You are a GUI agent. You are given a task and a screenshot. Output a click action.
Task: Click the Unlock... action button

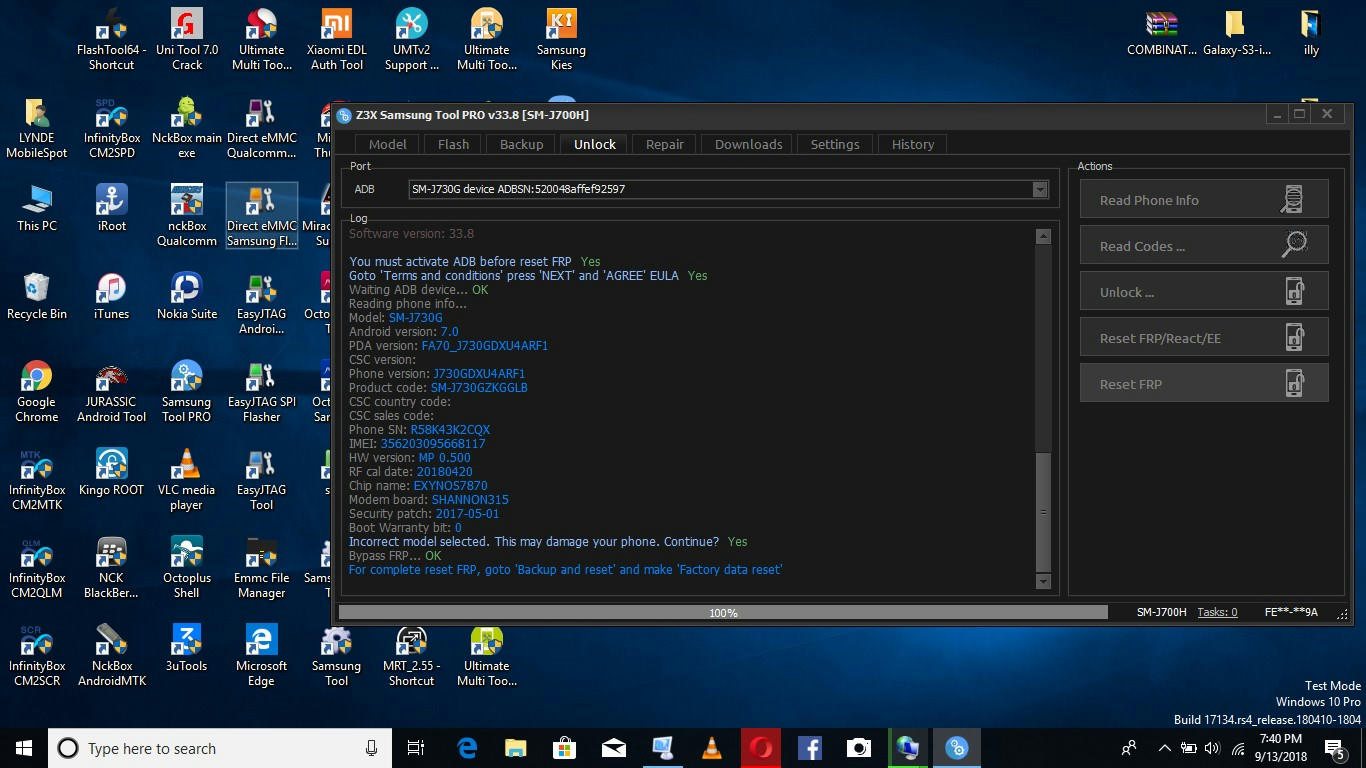click(x=1204, y=291)
